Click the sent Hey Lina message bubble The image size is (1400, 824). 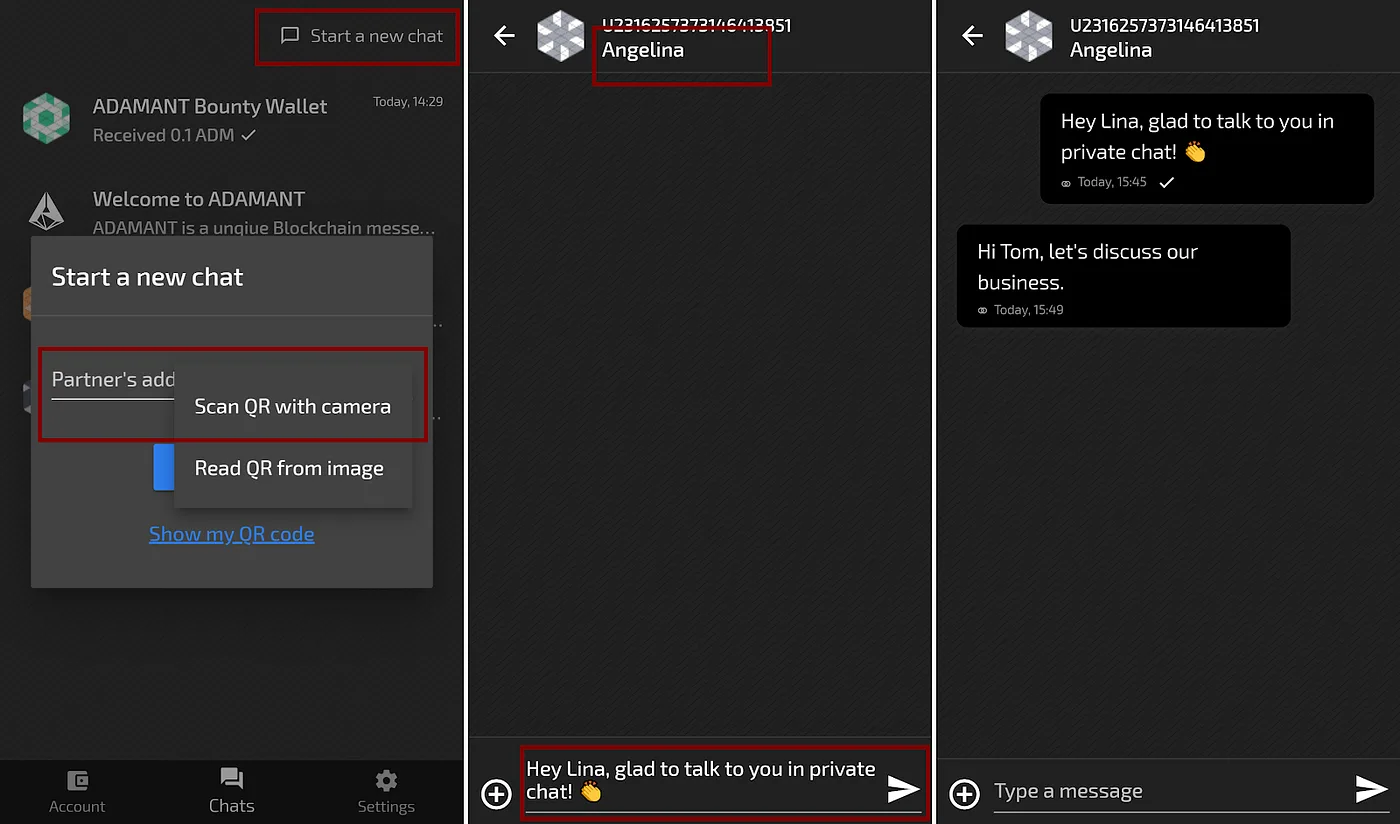coord(1207,149)
